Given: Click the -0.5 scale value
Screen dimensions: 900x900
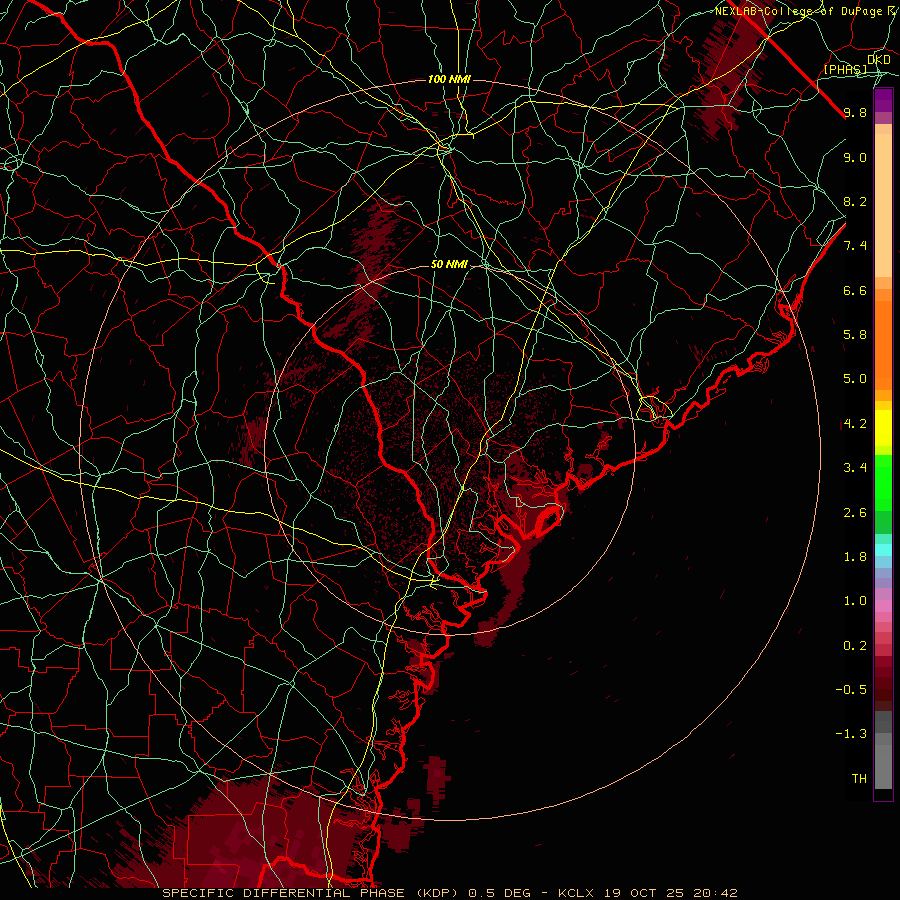Looking at the screenshot, I should 851,689.
